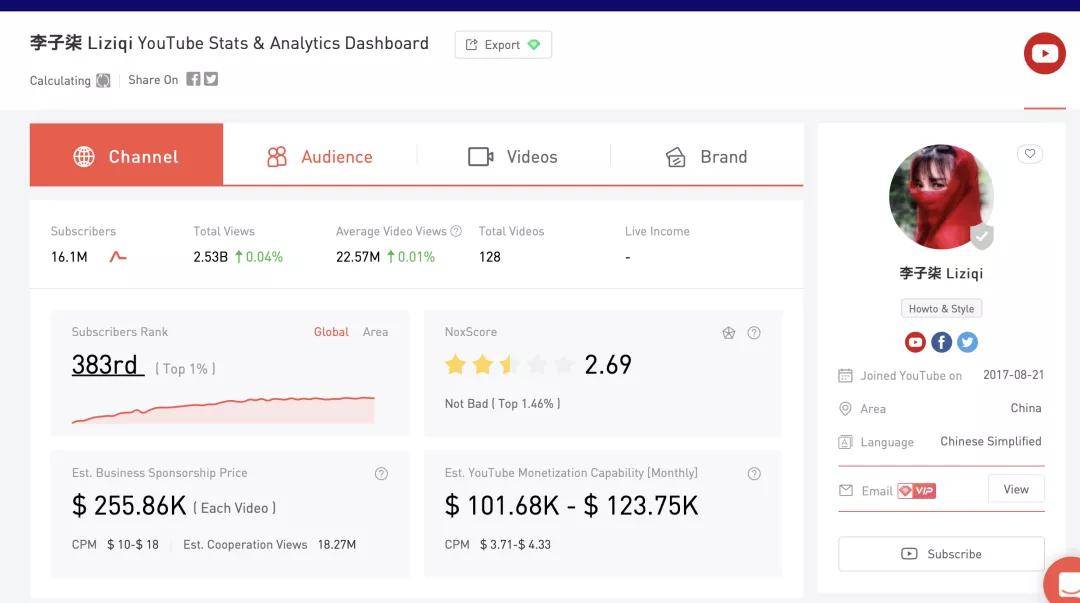
Task: Open the channel's Facebook social link icon
Action: tap(941, 342)
